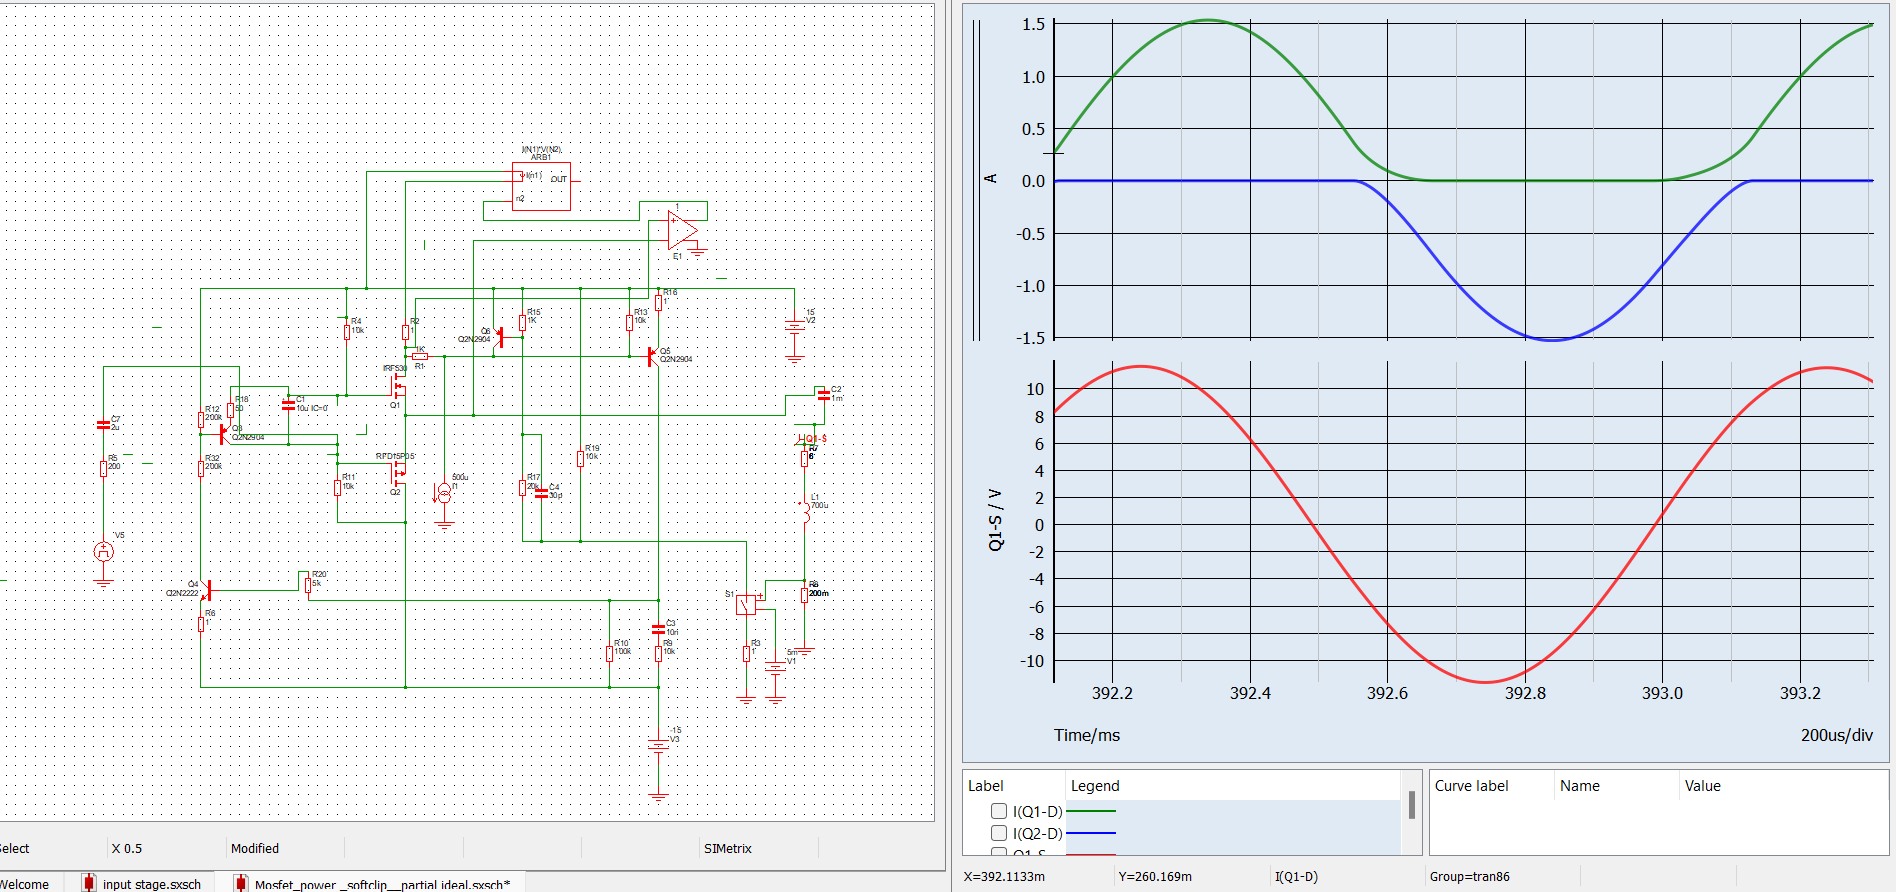Select the L1 700u inductor
This screenshot has width=1896, height=892.
pos(805,512)
